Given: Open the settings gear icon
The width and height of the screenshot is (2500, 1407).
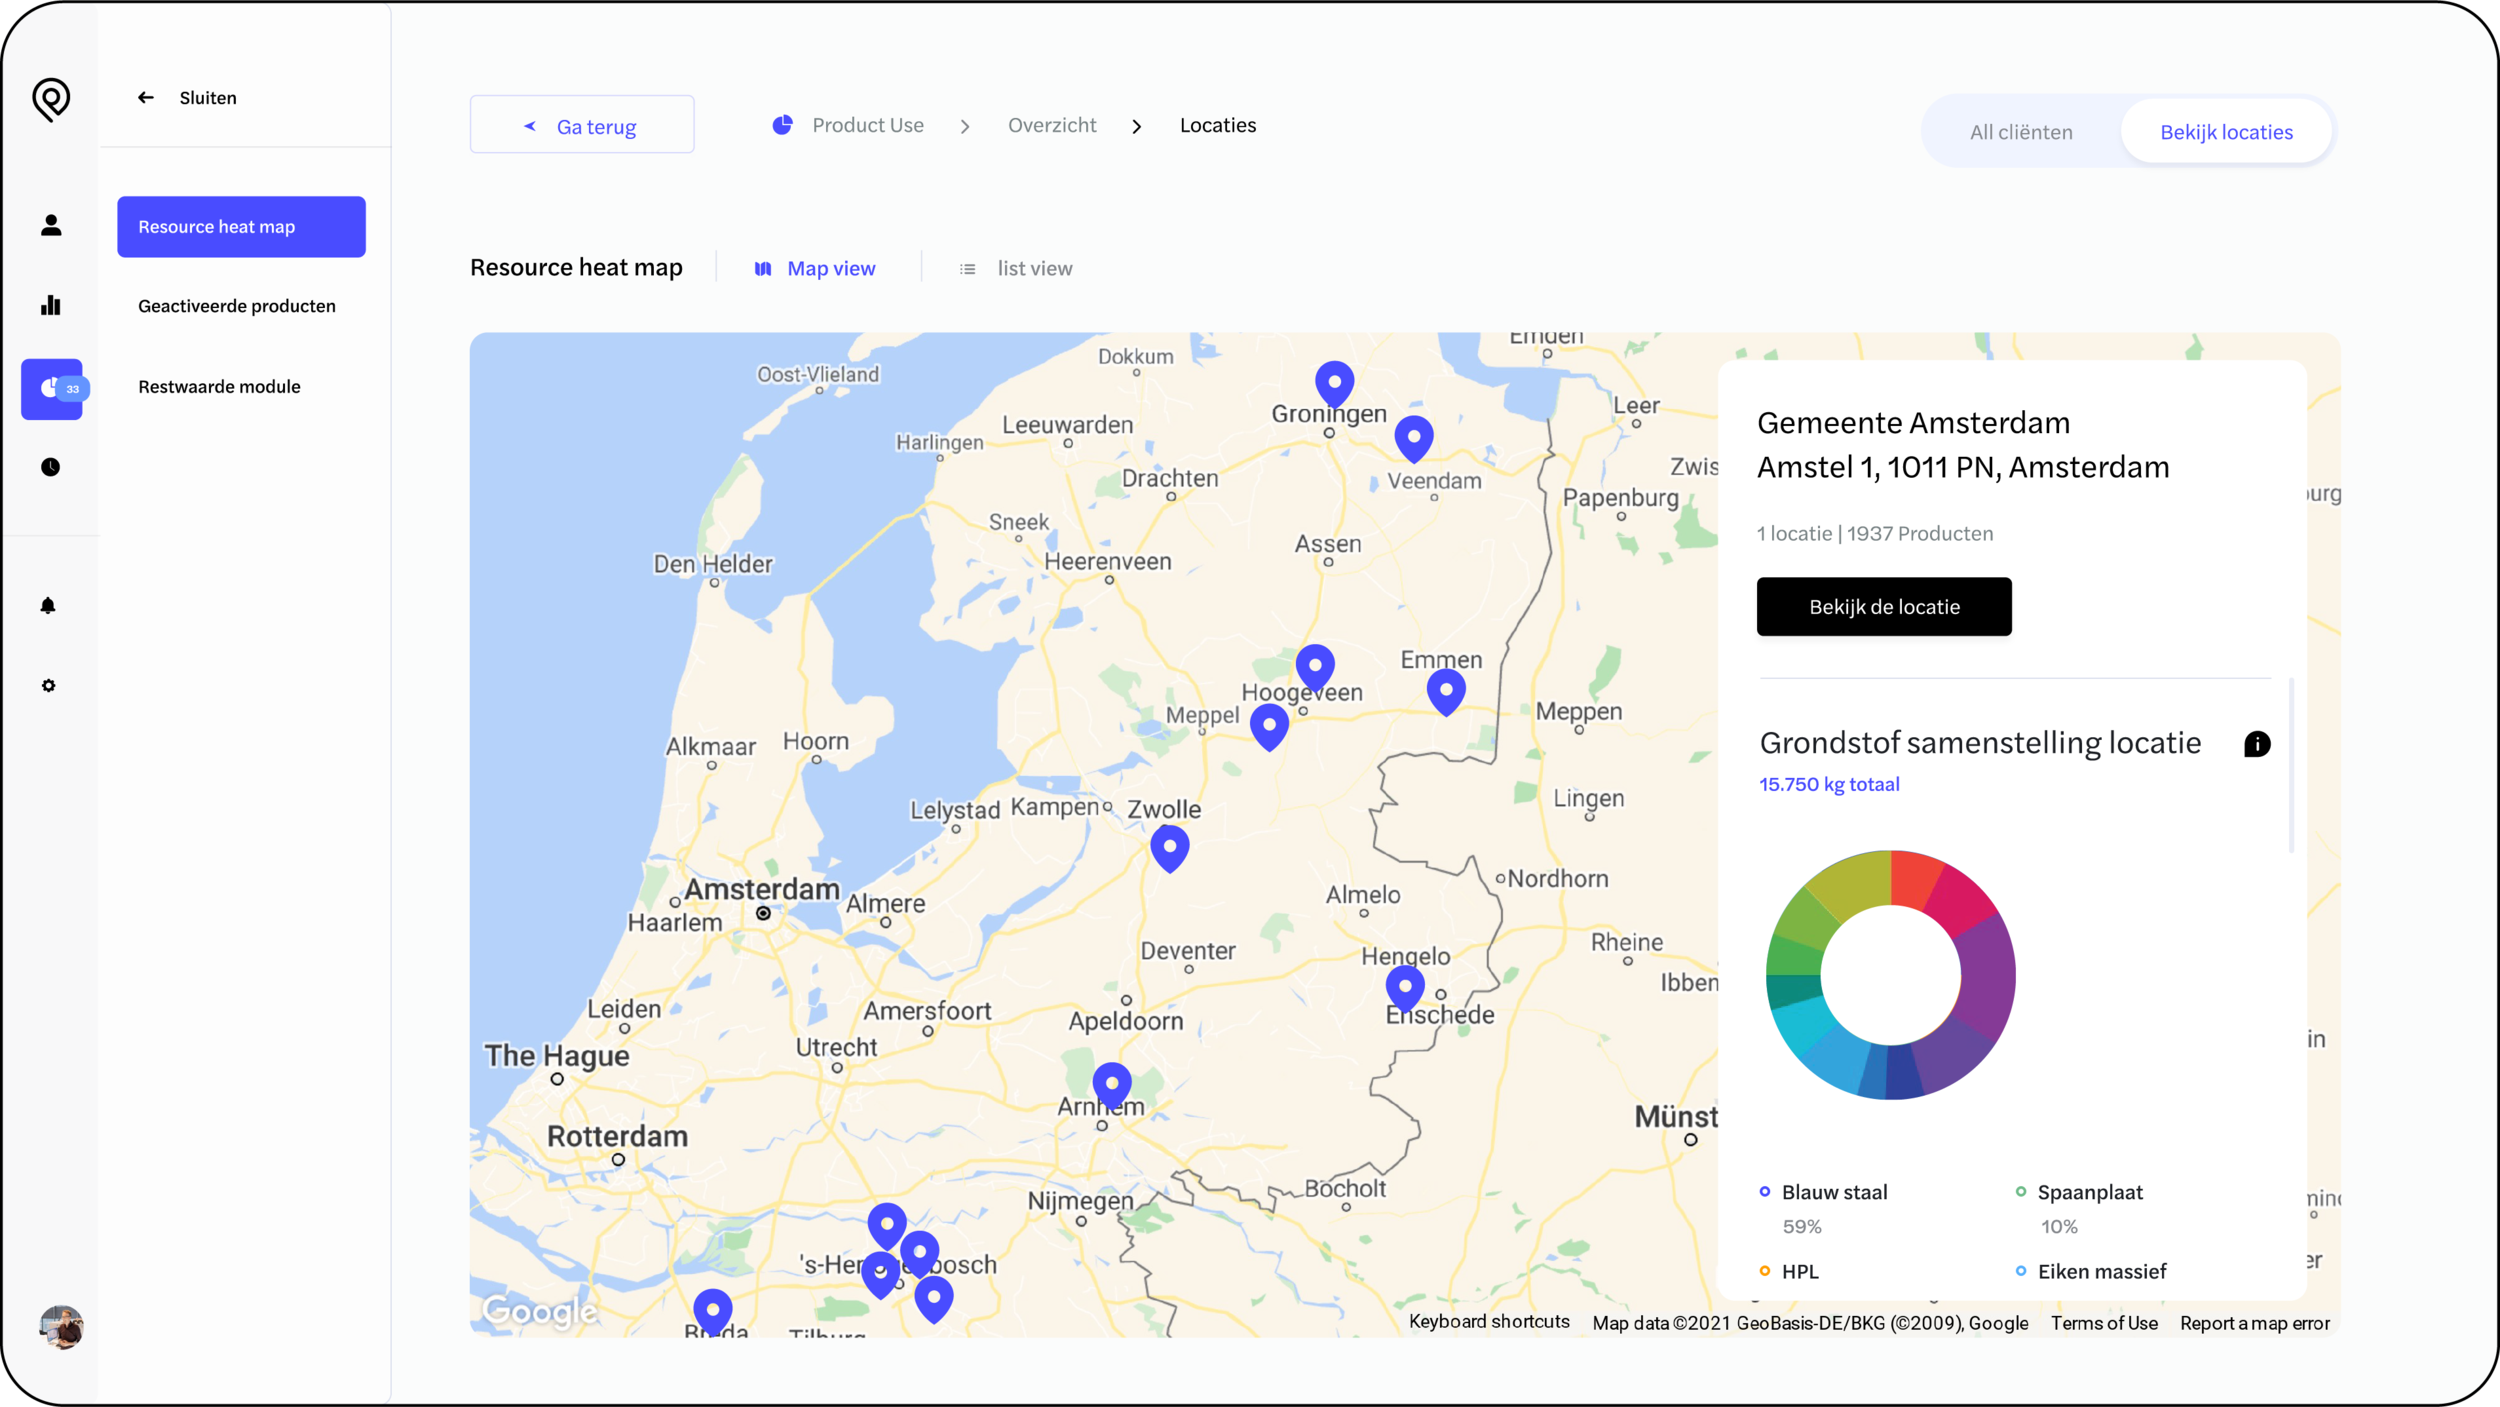Looking at the screenshot, I should tap(48, 686).
